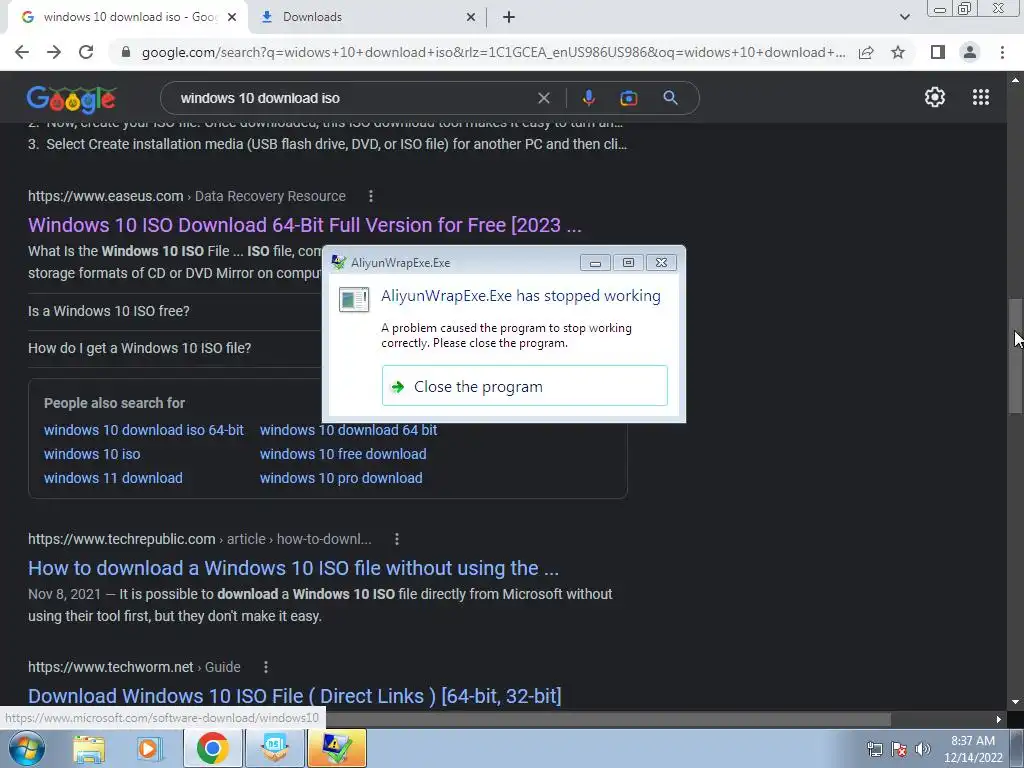Image resolution: width=1024 pixels, height=768 pixels.
Task: Click the https://www.easeus.com breadcrumb text
Action: coord(106,196)
